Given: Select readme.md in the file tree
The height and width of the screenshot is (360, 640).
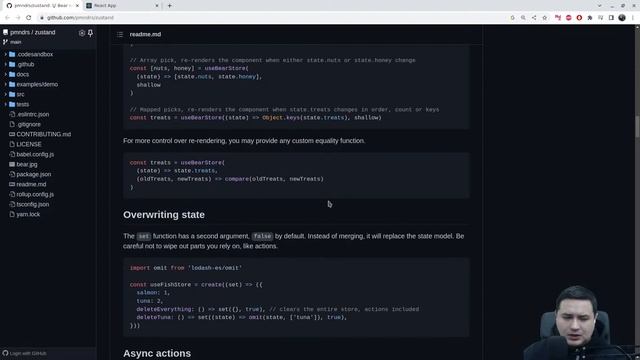Looking at the screenshot, I should [31, 184].
